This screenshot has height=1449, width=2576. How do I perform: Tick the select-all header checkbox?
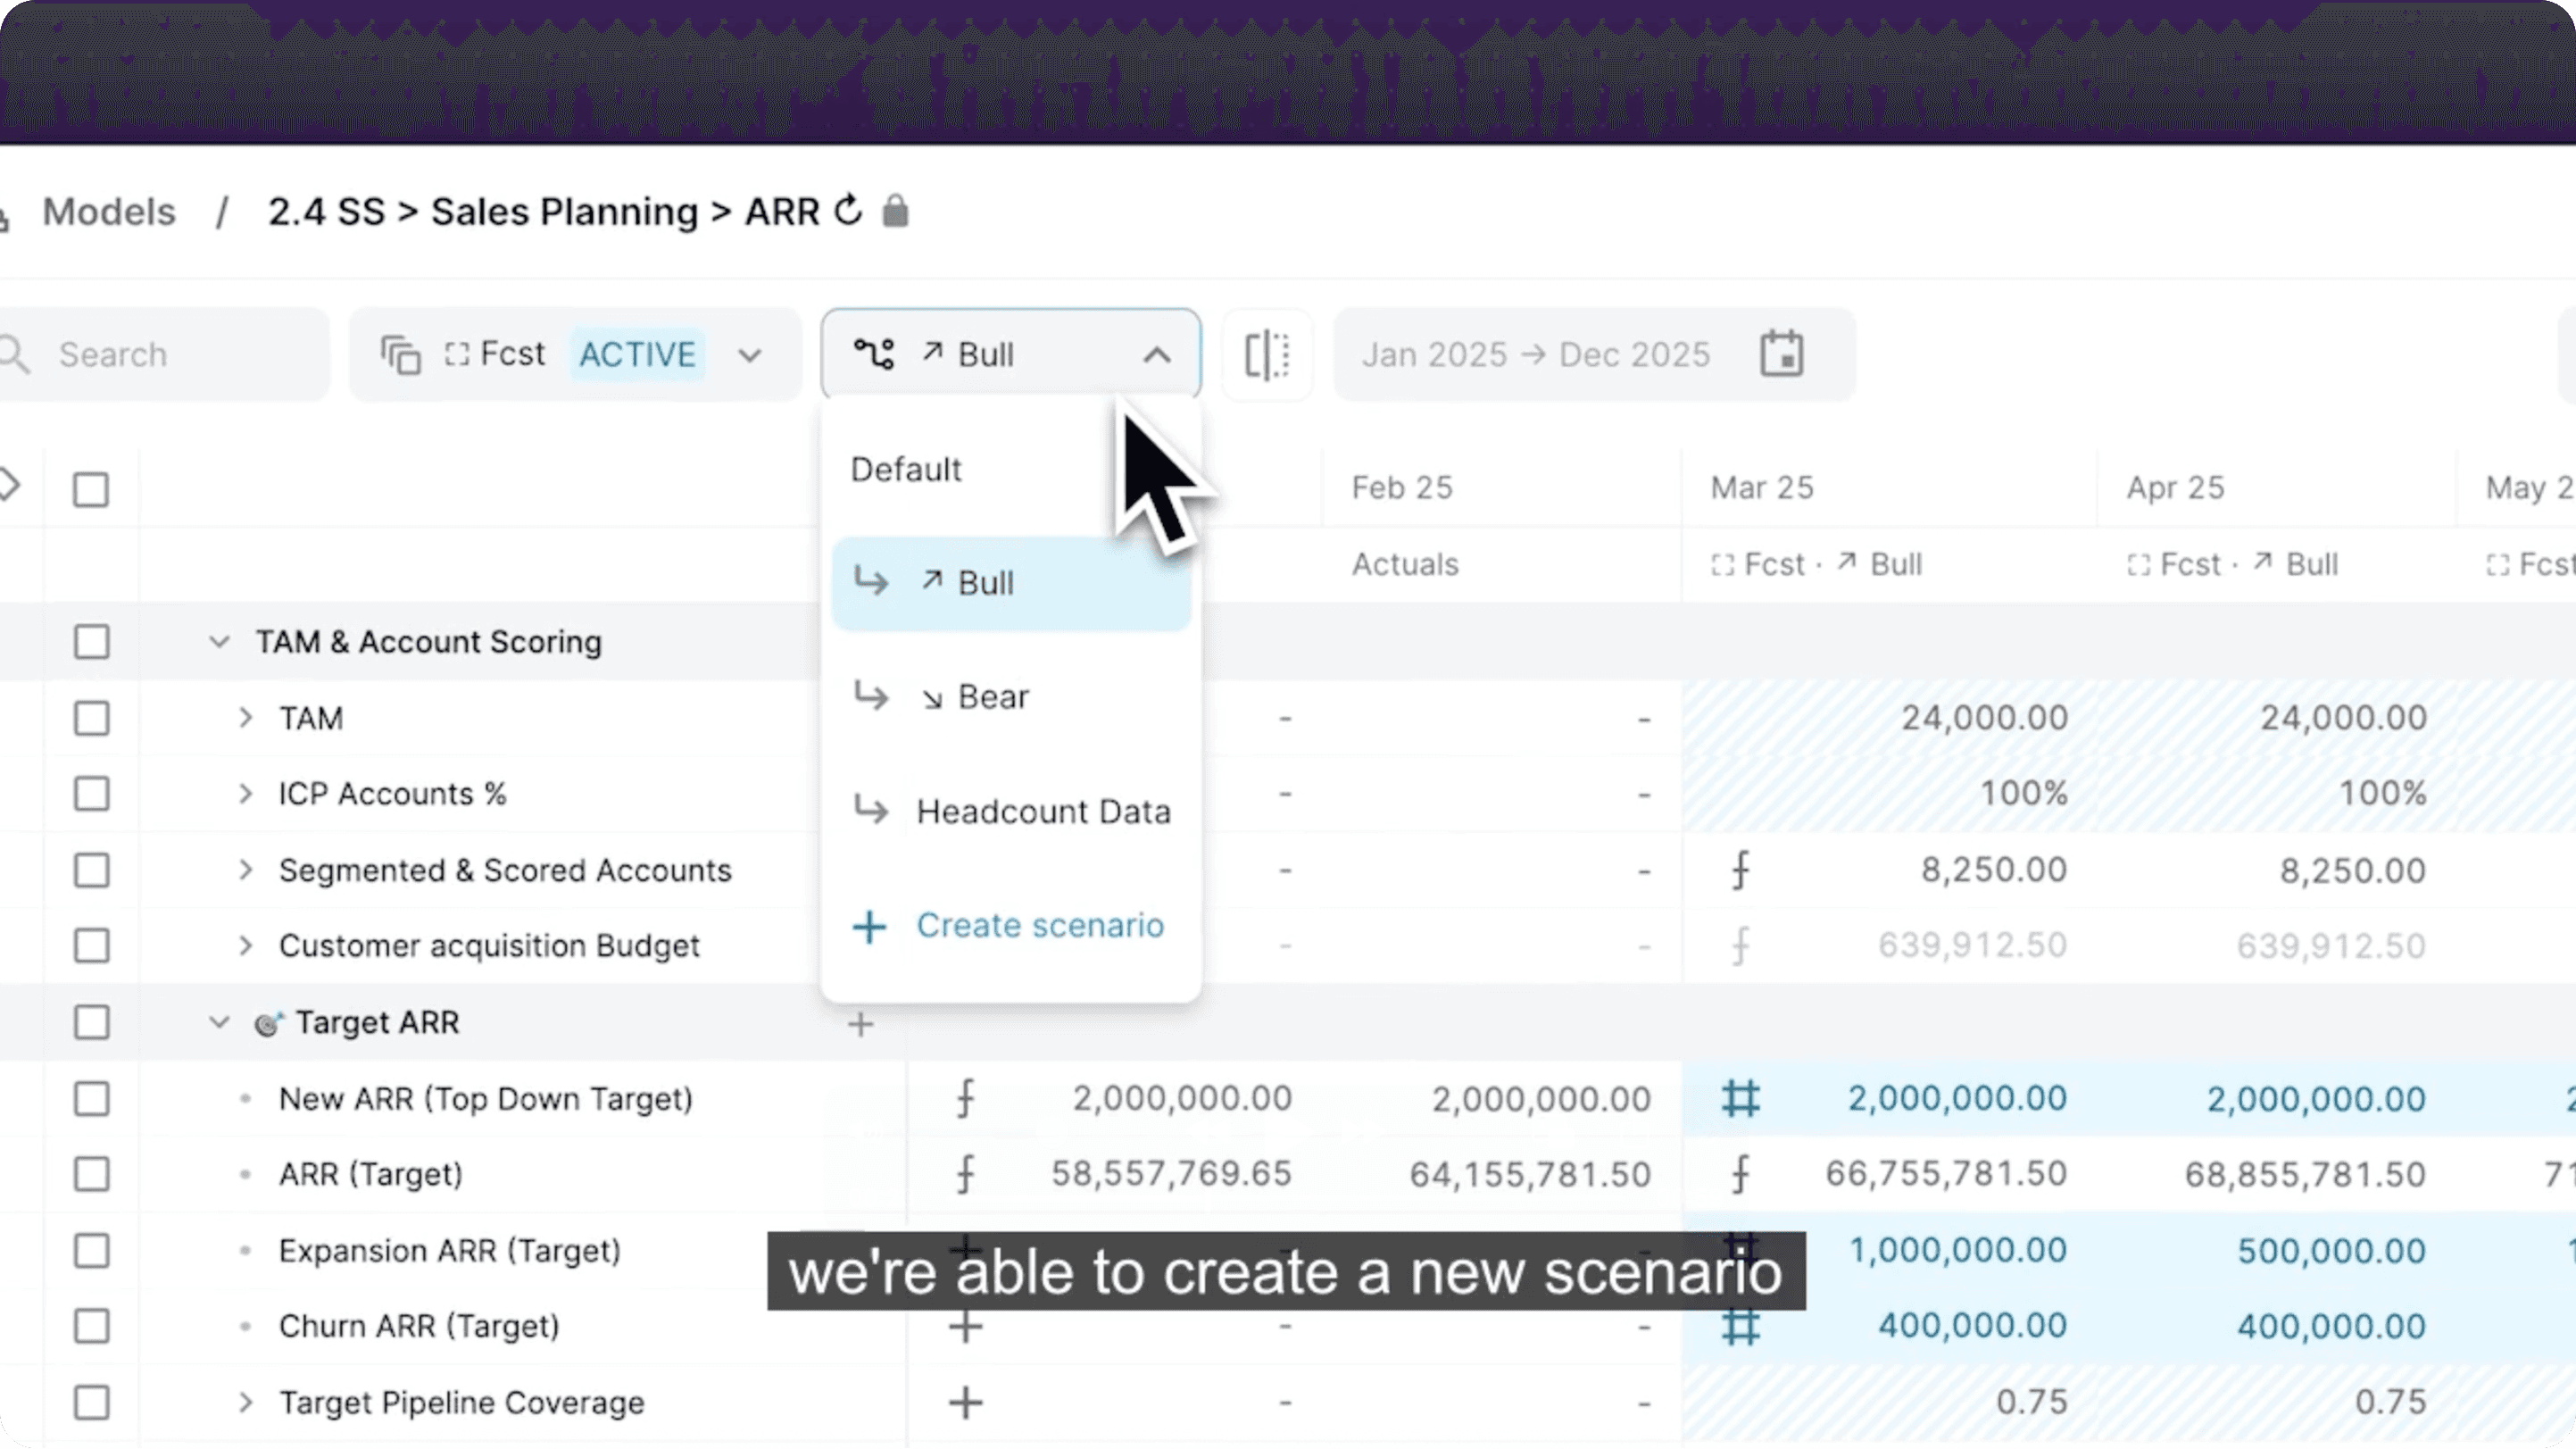tap(91, 490)
